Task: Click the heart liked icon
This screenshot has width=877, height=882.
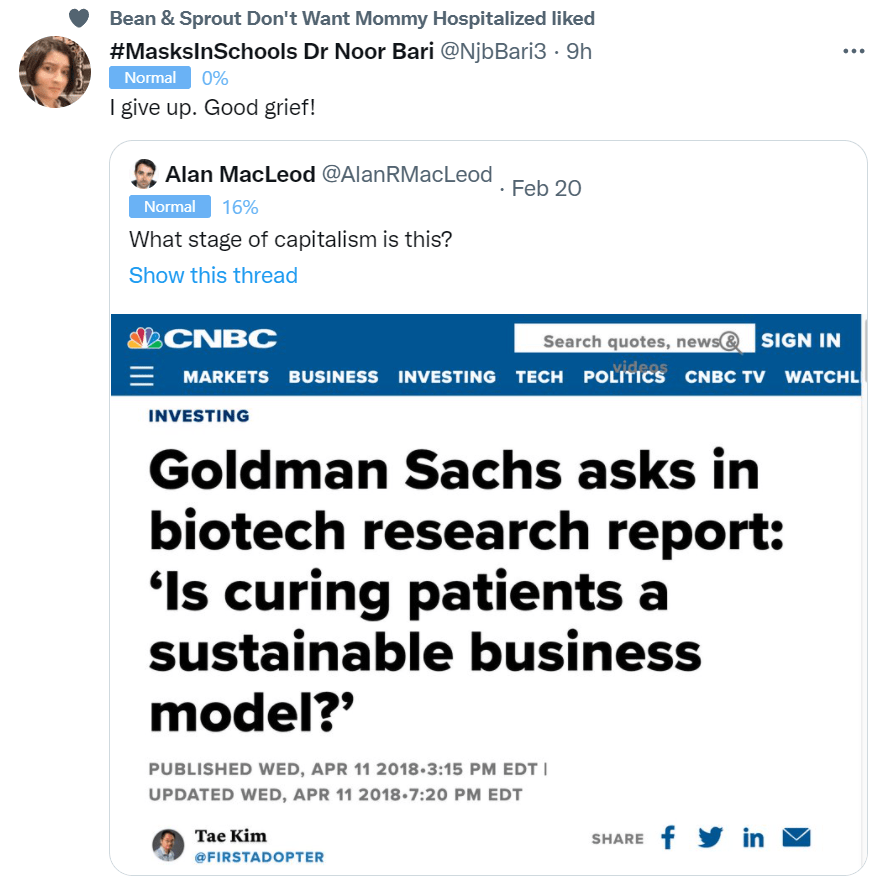Action: (x=79, y=19)
